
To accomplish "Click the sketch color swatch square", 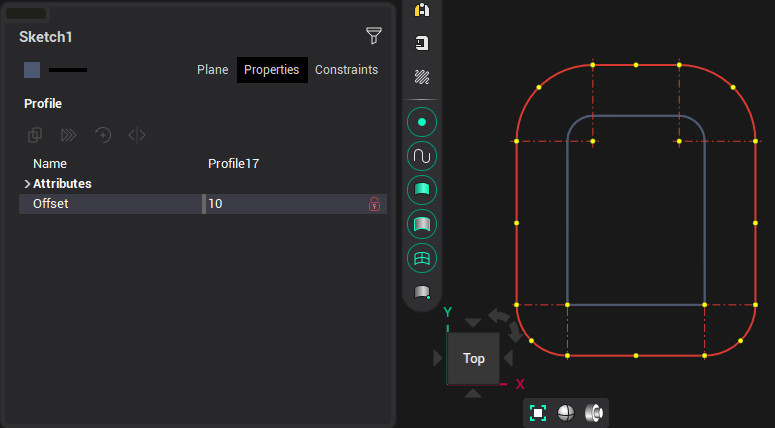I will tap(32, 70).
